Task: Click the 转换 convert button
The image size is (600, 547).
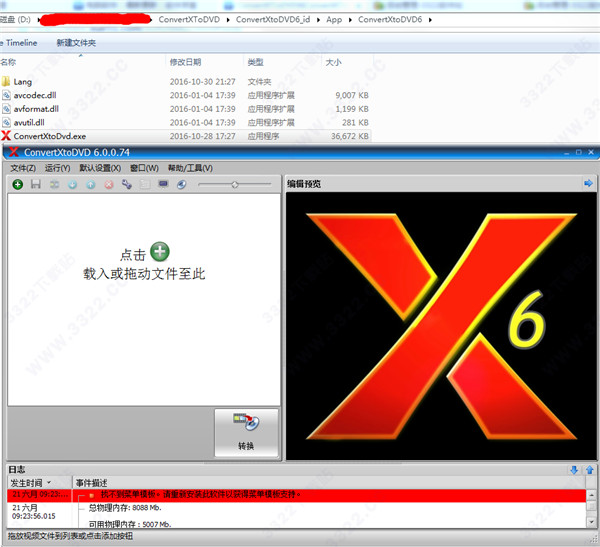Action: (x=246, y=433)
